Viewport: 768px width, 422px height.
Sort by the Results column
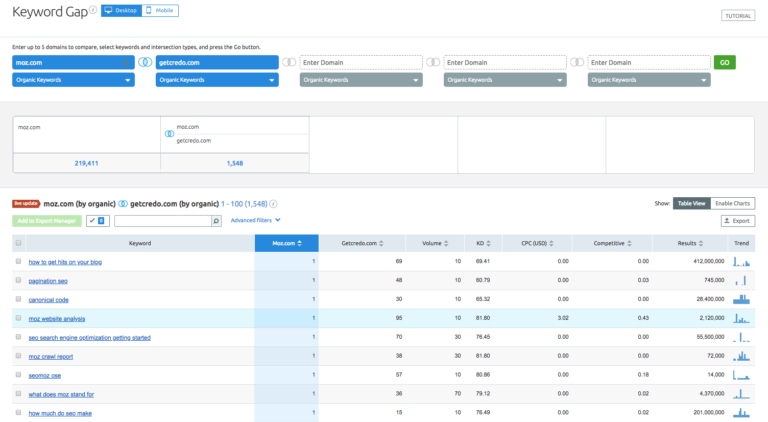coord(690,243)
